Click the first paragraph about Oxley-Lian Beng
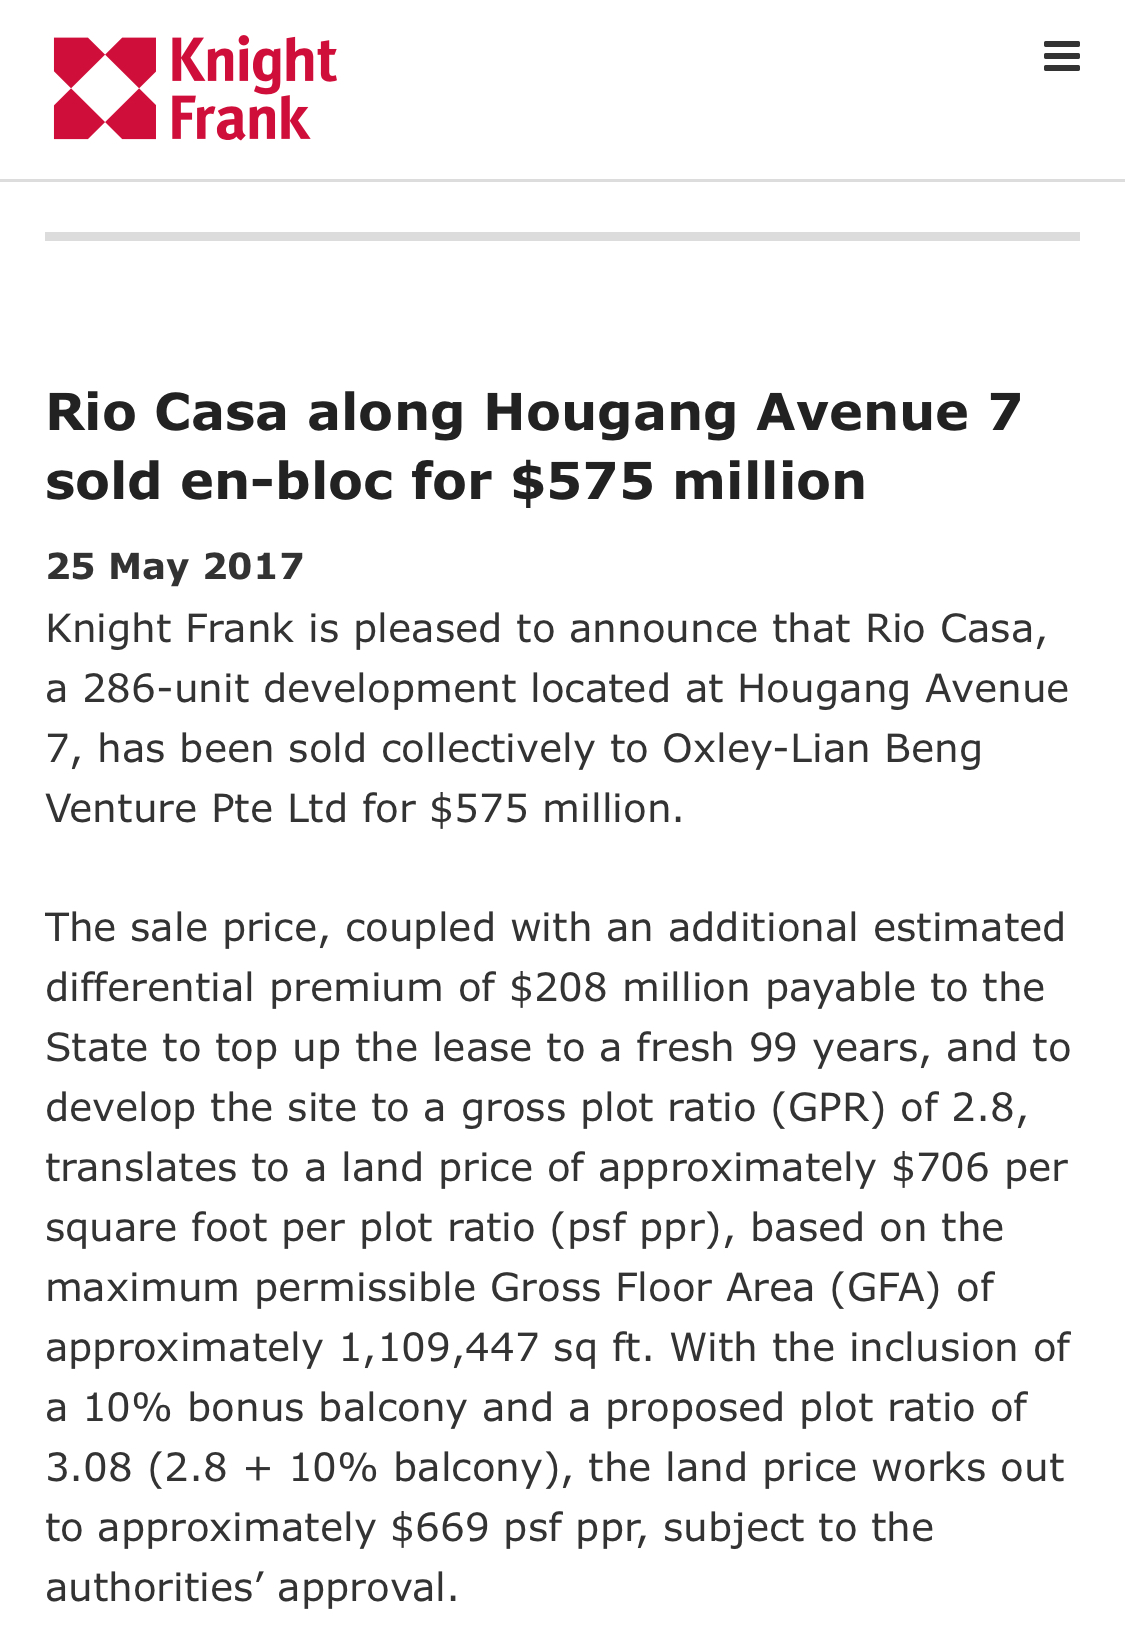 (557, 718)
